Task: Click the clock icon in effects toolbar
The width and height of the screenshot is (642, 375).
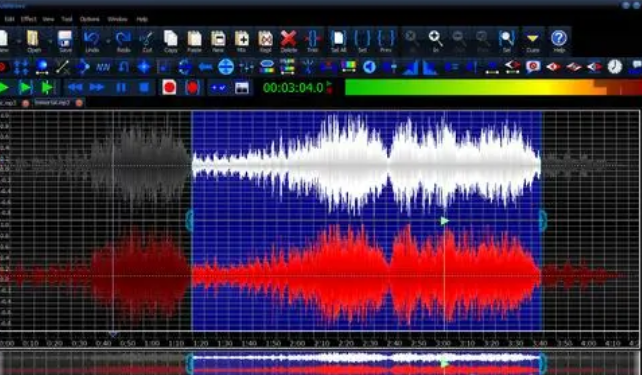Action: pos(615,66)
